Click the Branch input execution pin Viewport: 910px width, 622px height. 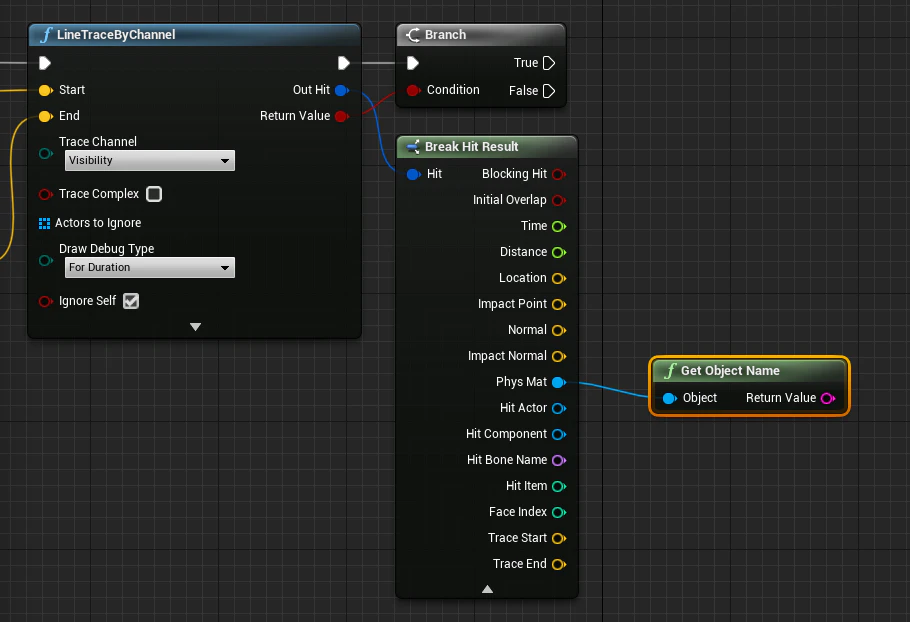click(x=413, y=63)
